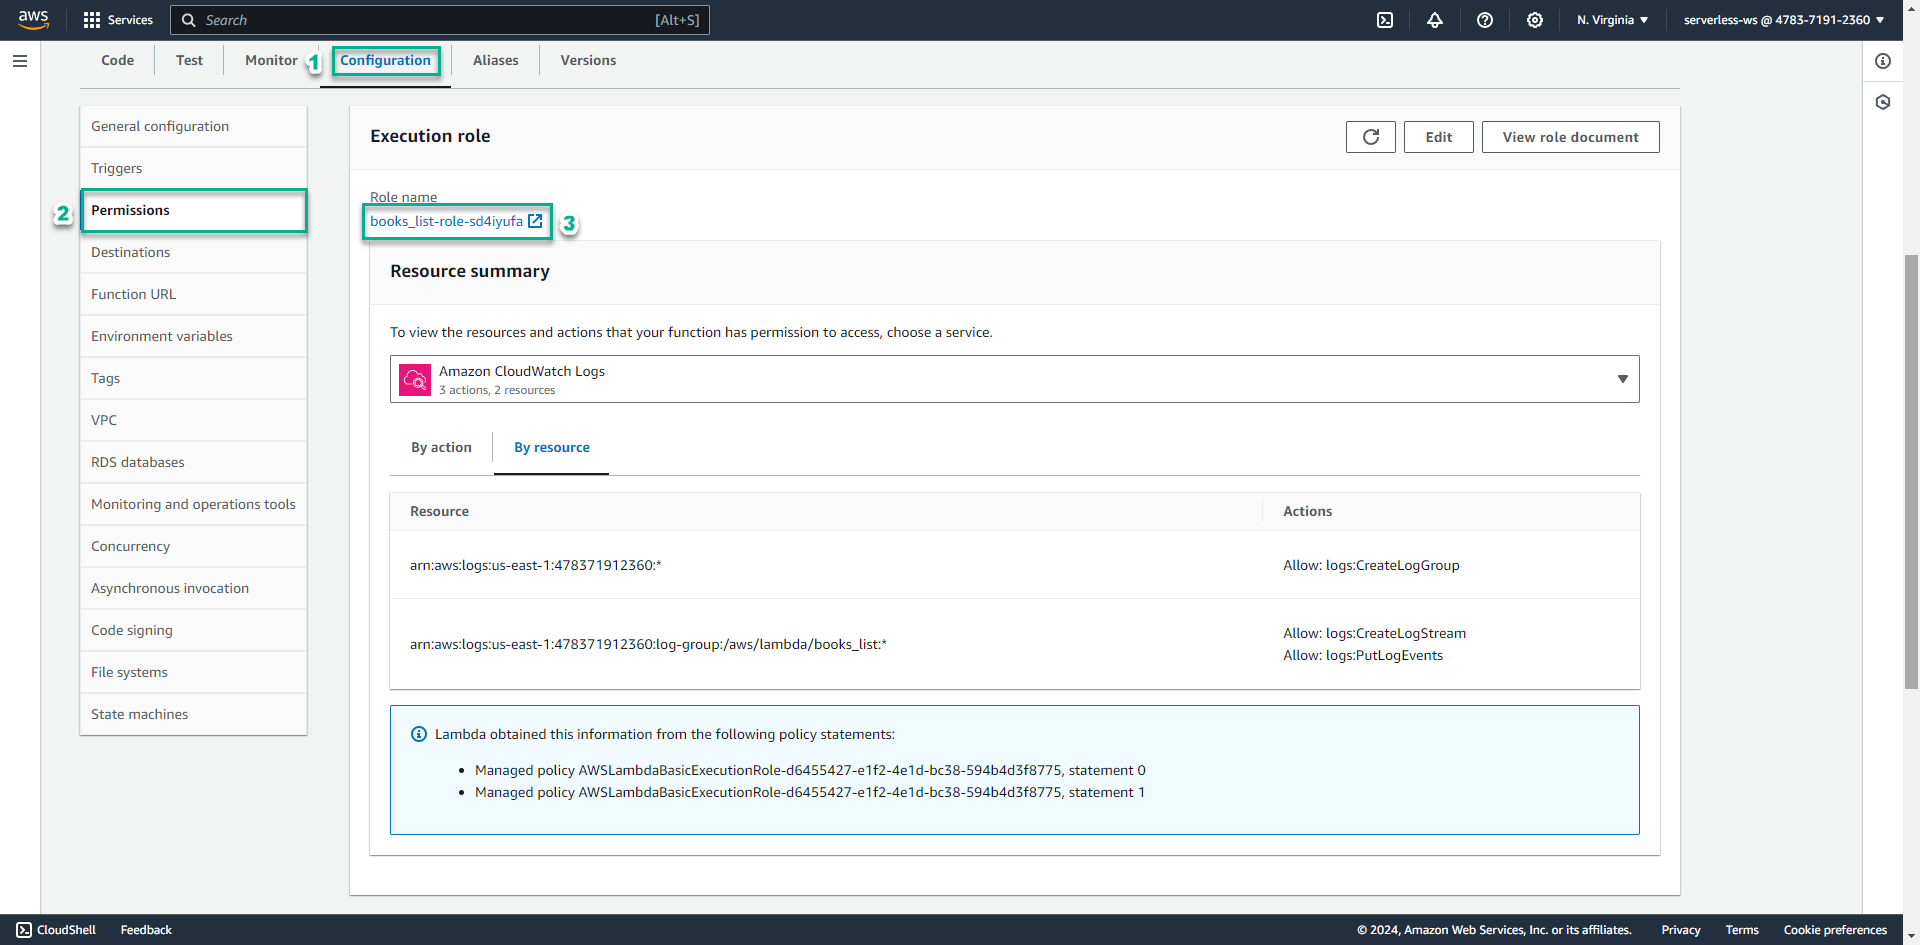The height and width of the screenshot is (945, 1920).
Task: Click the info icon in policy statements box
Action: pos(419,734)
